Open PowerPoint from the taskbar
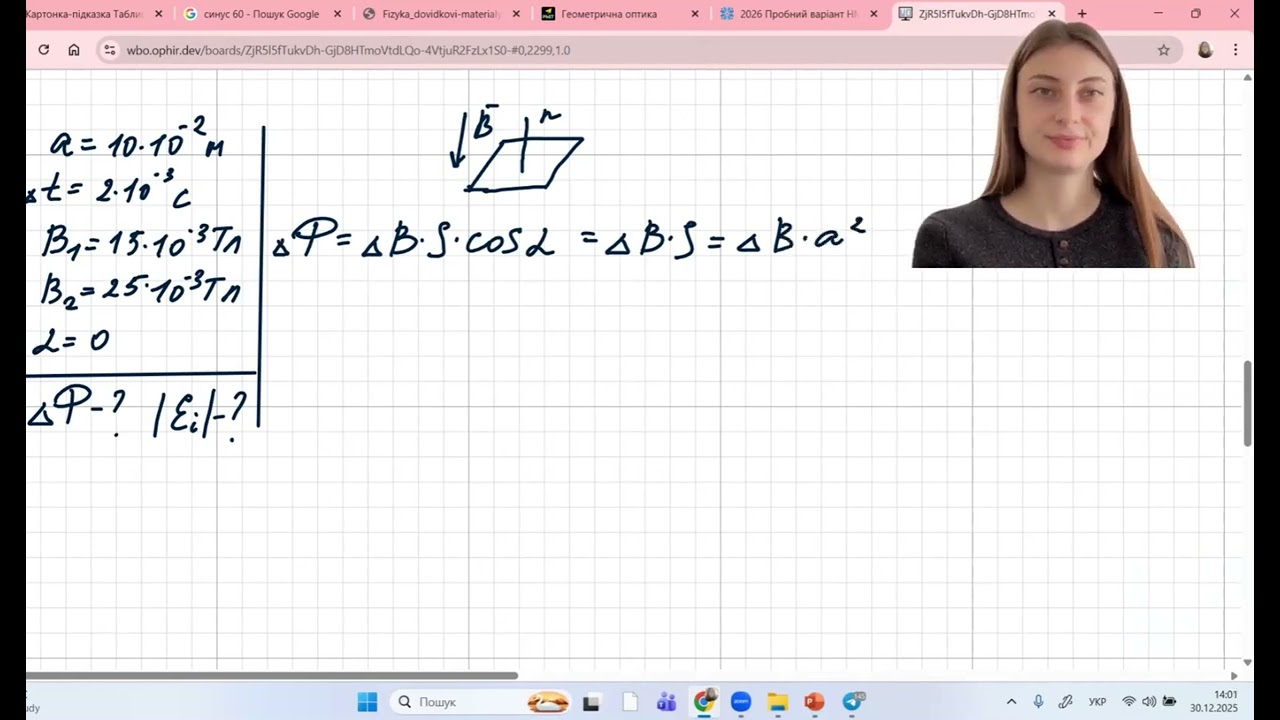The height and width of the screenshot is (720, 1280). pos(814,702)
